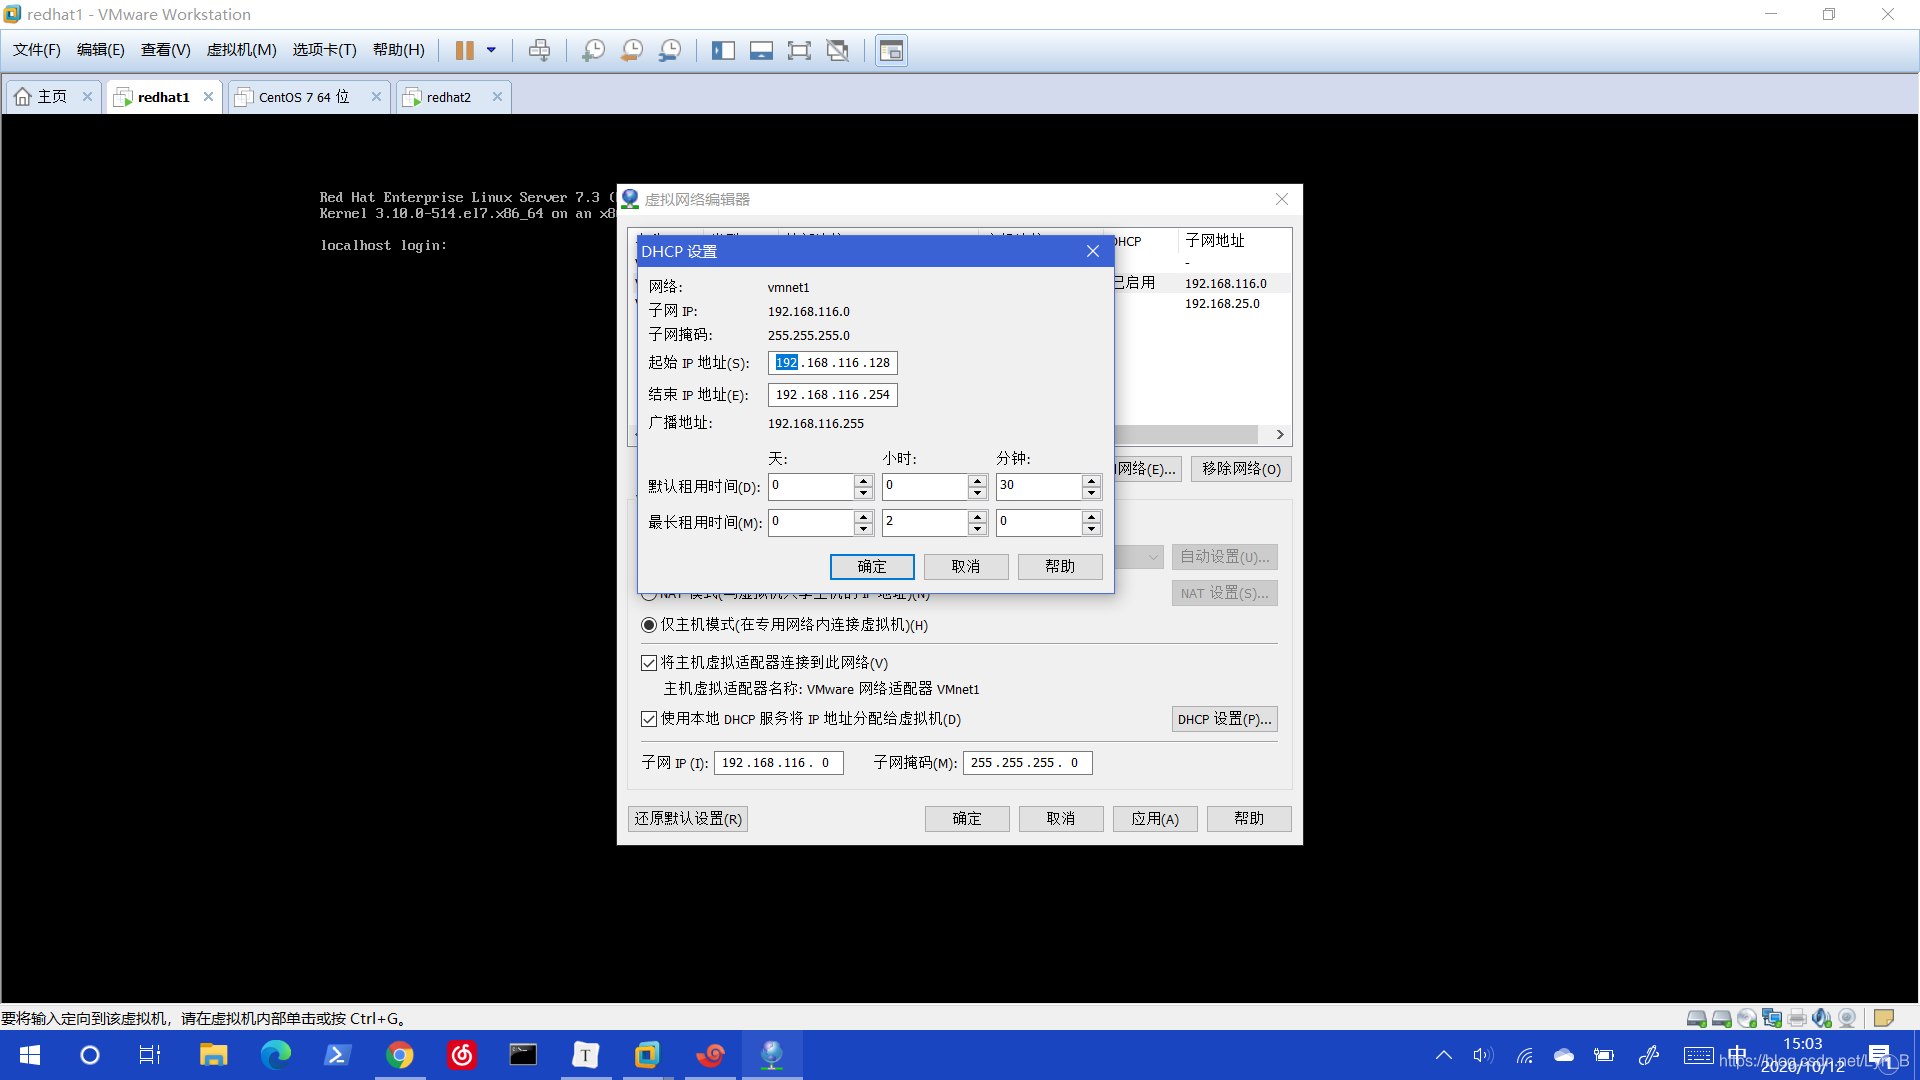This screenshot has width=1920, height=1080.
Task: Click the 起始 IP 地址 input field
Action: [831, 362]
